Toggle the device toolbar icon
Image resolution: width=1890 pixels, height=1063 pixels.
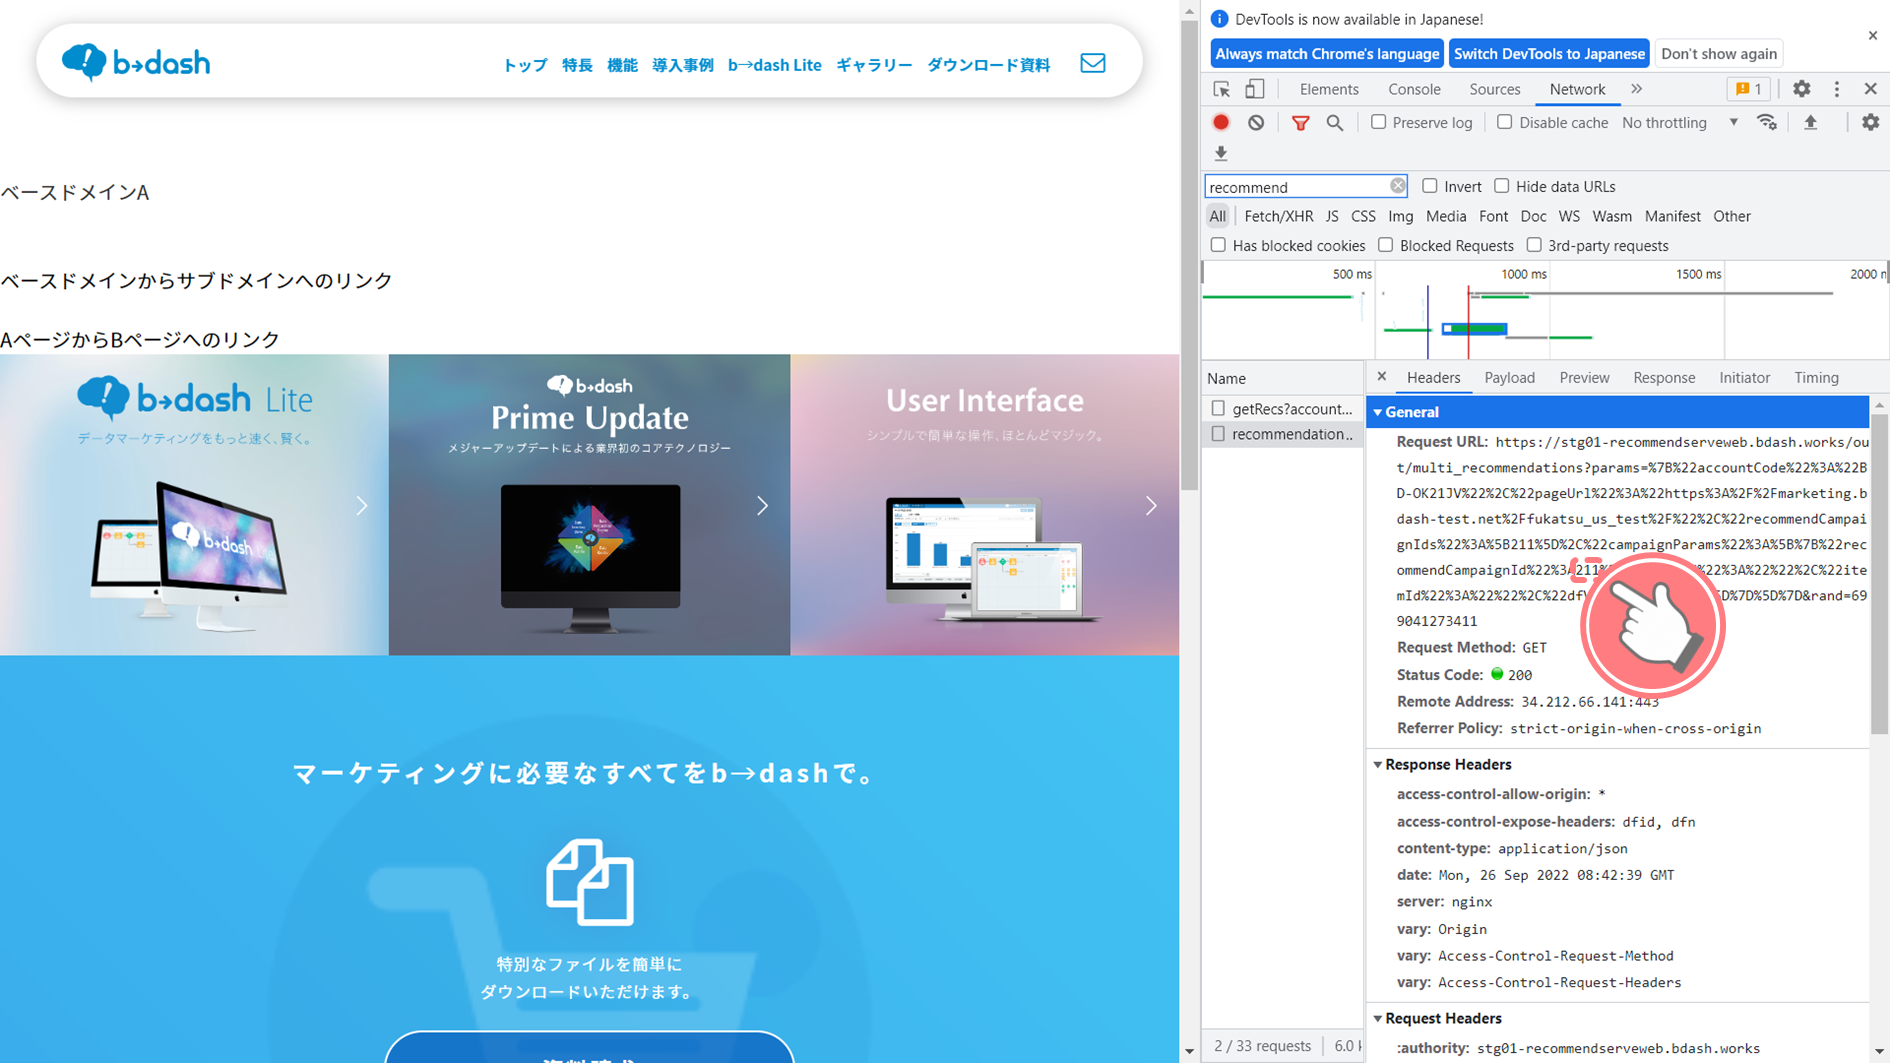tap(1254, 89)
